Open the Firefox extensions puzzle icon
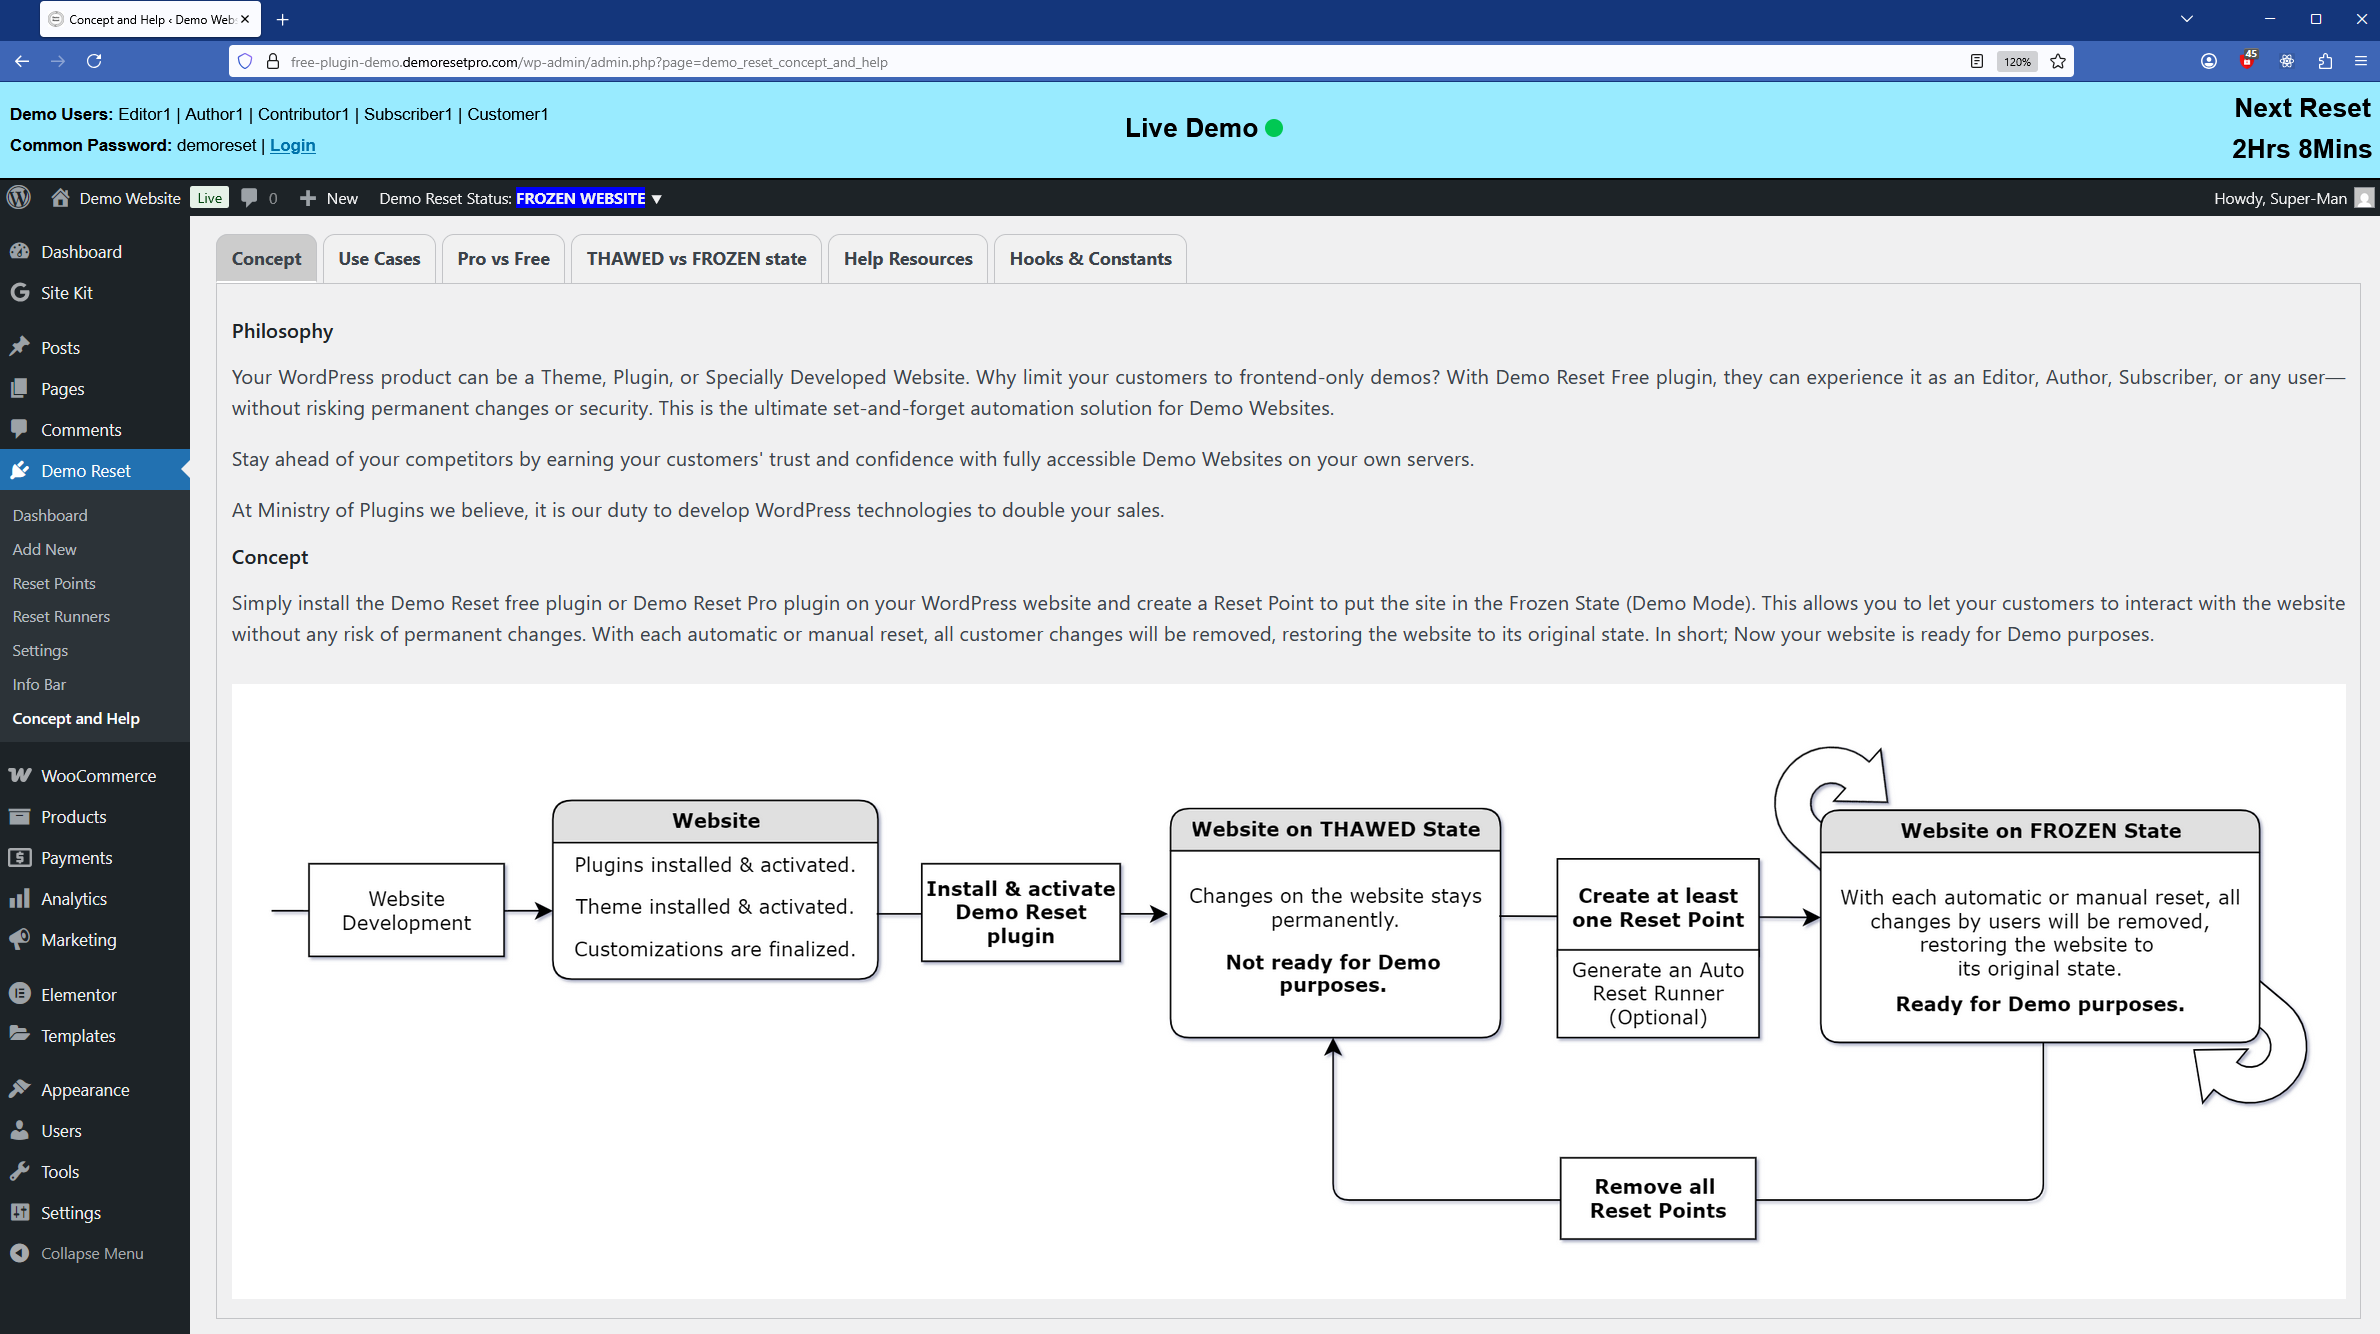2380x1334 pixels. [x=2325, y=62]
